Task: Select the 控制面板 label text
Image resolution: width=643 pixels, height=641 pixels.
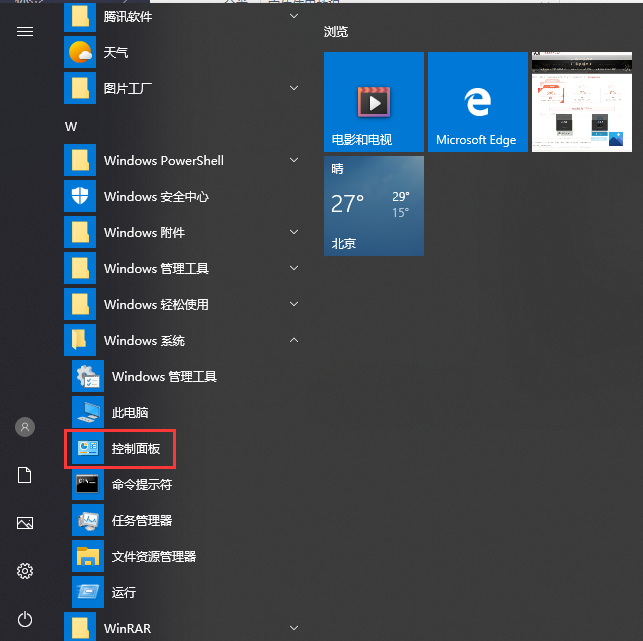Action: click(136, 449)
